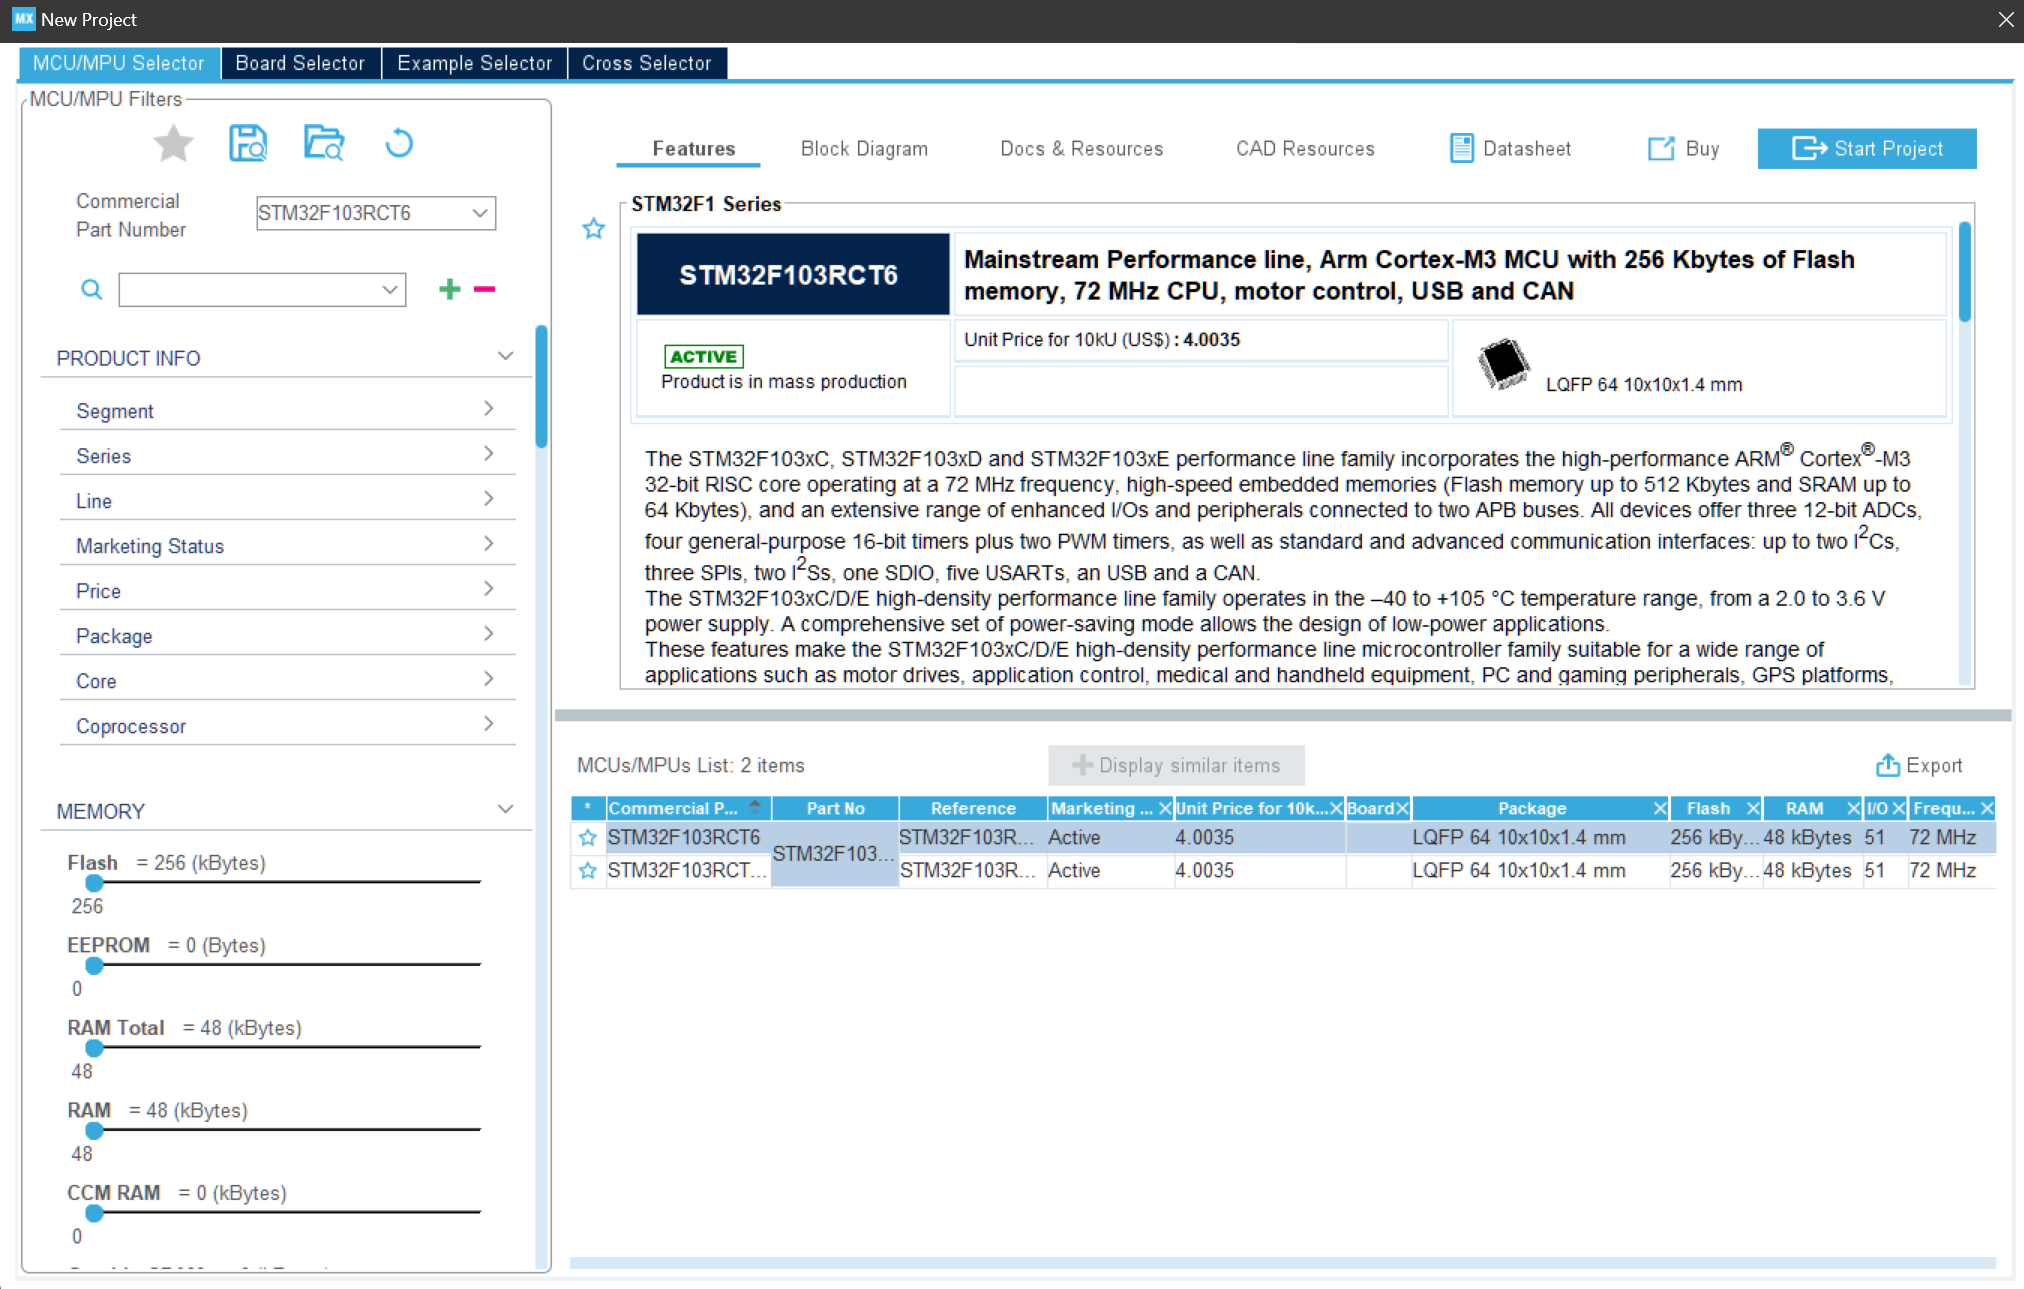This screenshot has height=1289, width=2024.
Task: Click the gray favorites star filter icon
Action: tap(173, 144)
